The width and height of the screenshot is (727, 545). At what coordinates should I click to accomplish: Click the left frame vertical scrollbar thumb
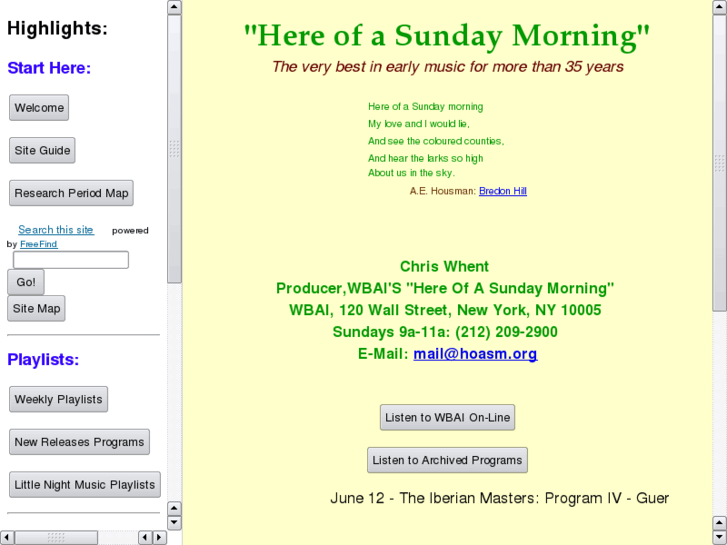tap(174, 148)
